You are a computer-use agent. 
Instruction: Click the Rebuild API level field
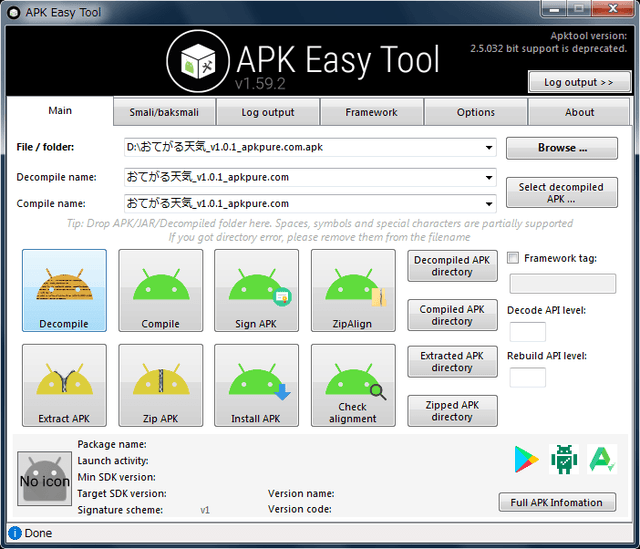coord(528,377)
